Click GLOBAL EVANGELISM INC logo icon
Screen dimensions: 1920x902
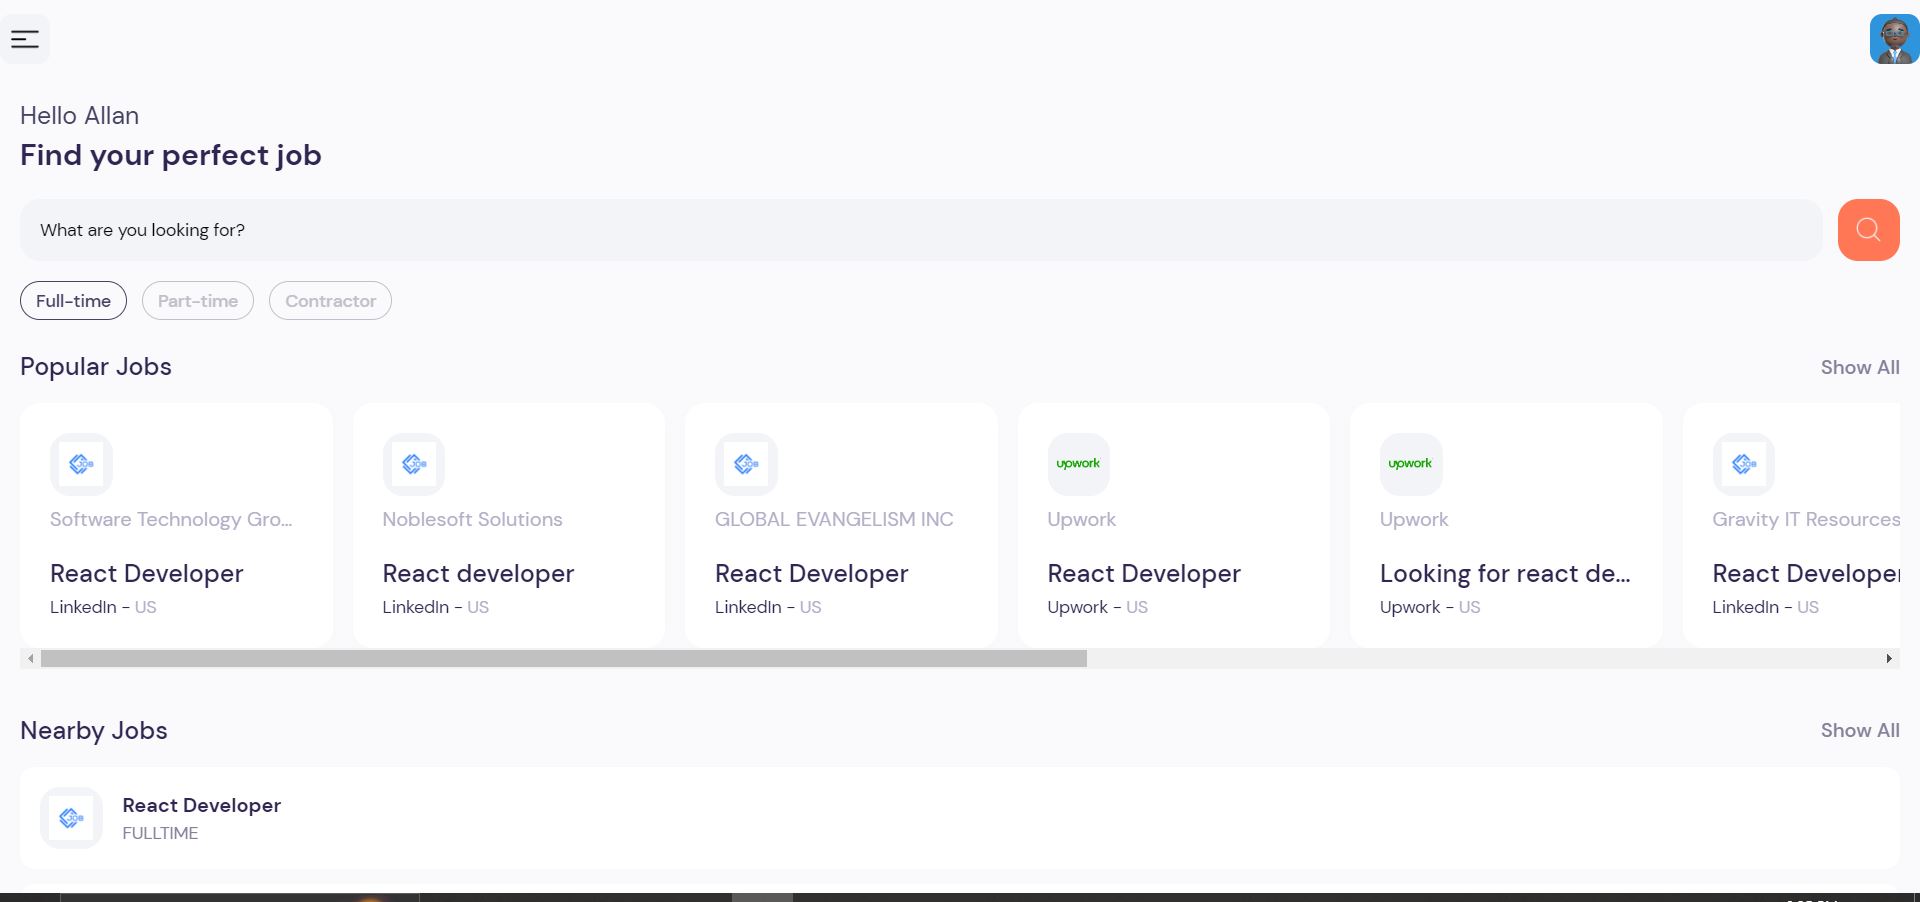click(x=746, y=464)
